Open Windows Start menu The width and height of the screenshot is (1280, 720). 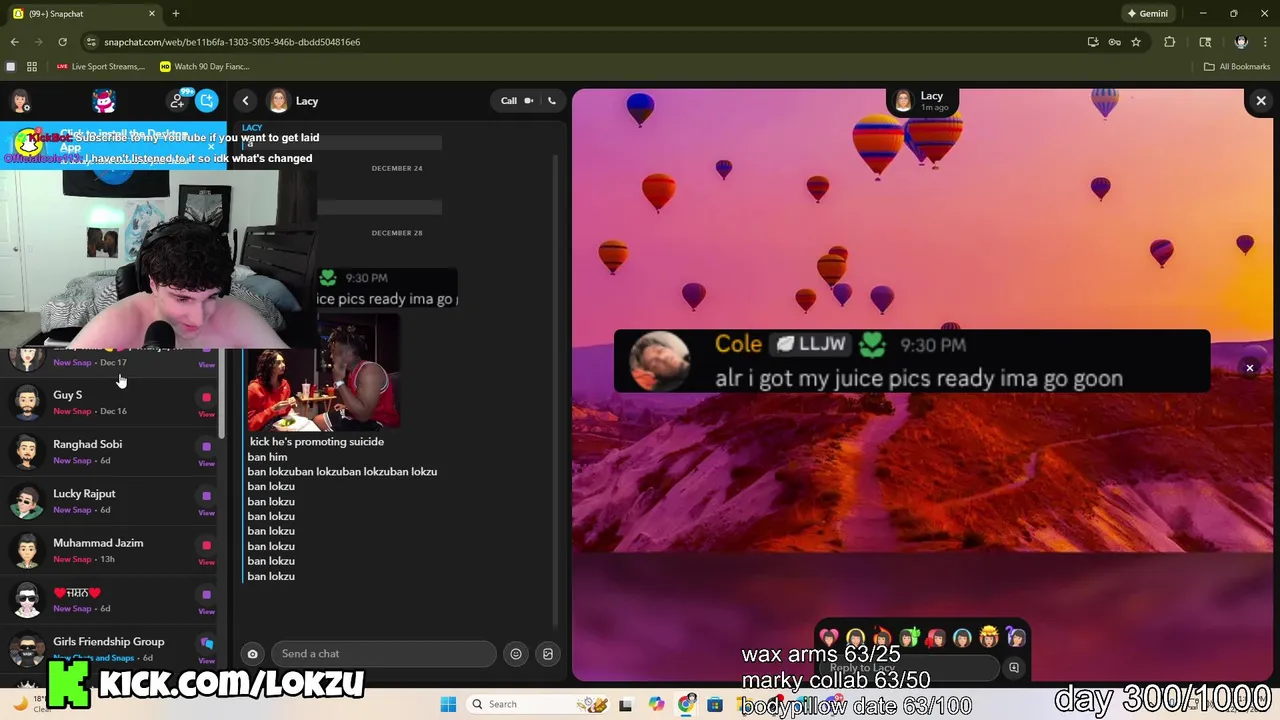[448, 704]
